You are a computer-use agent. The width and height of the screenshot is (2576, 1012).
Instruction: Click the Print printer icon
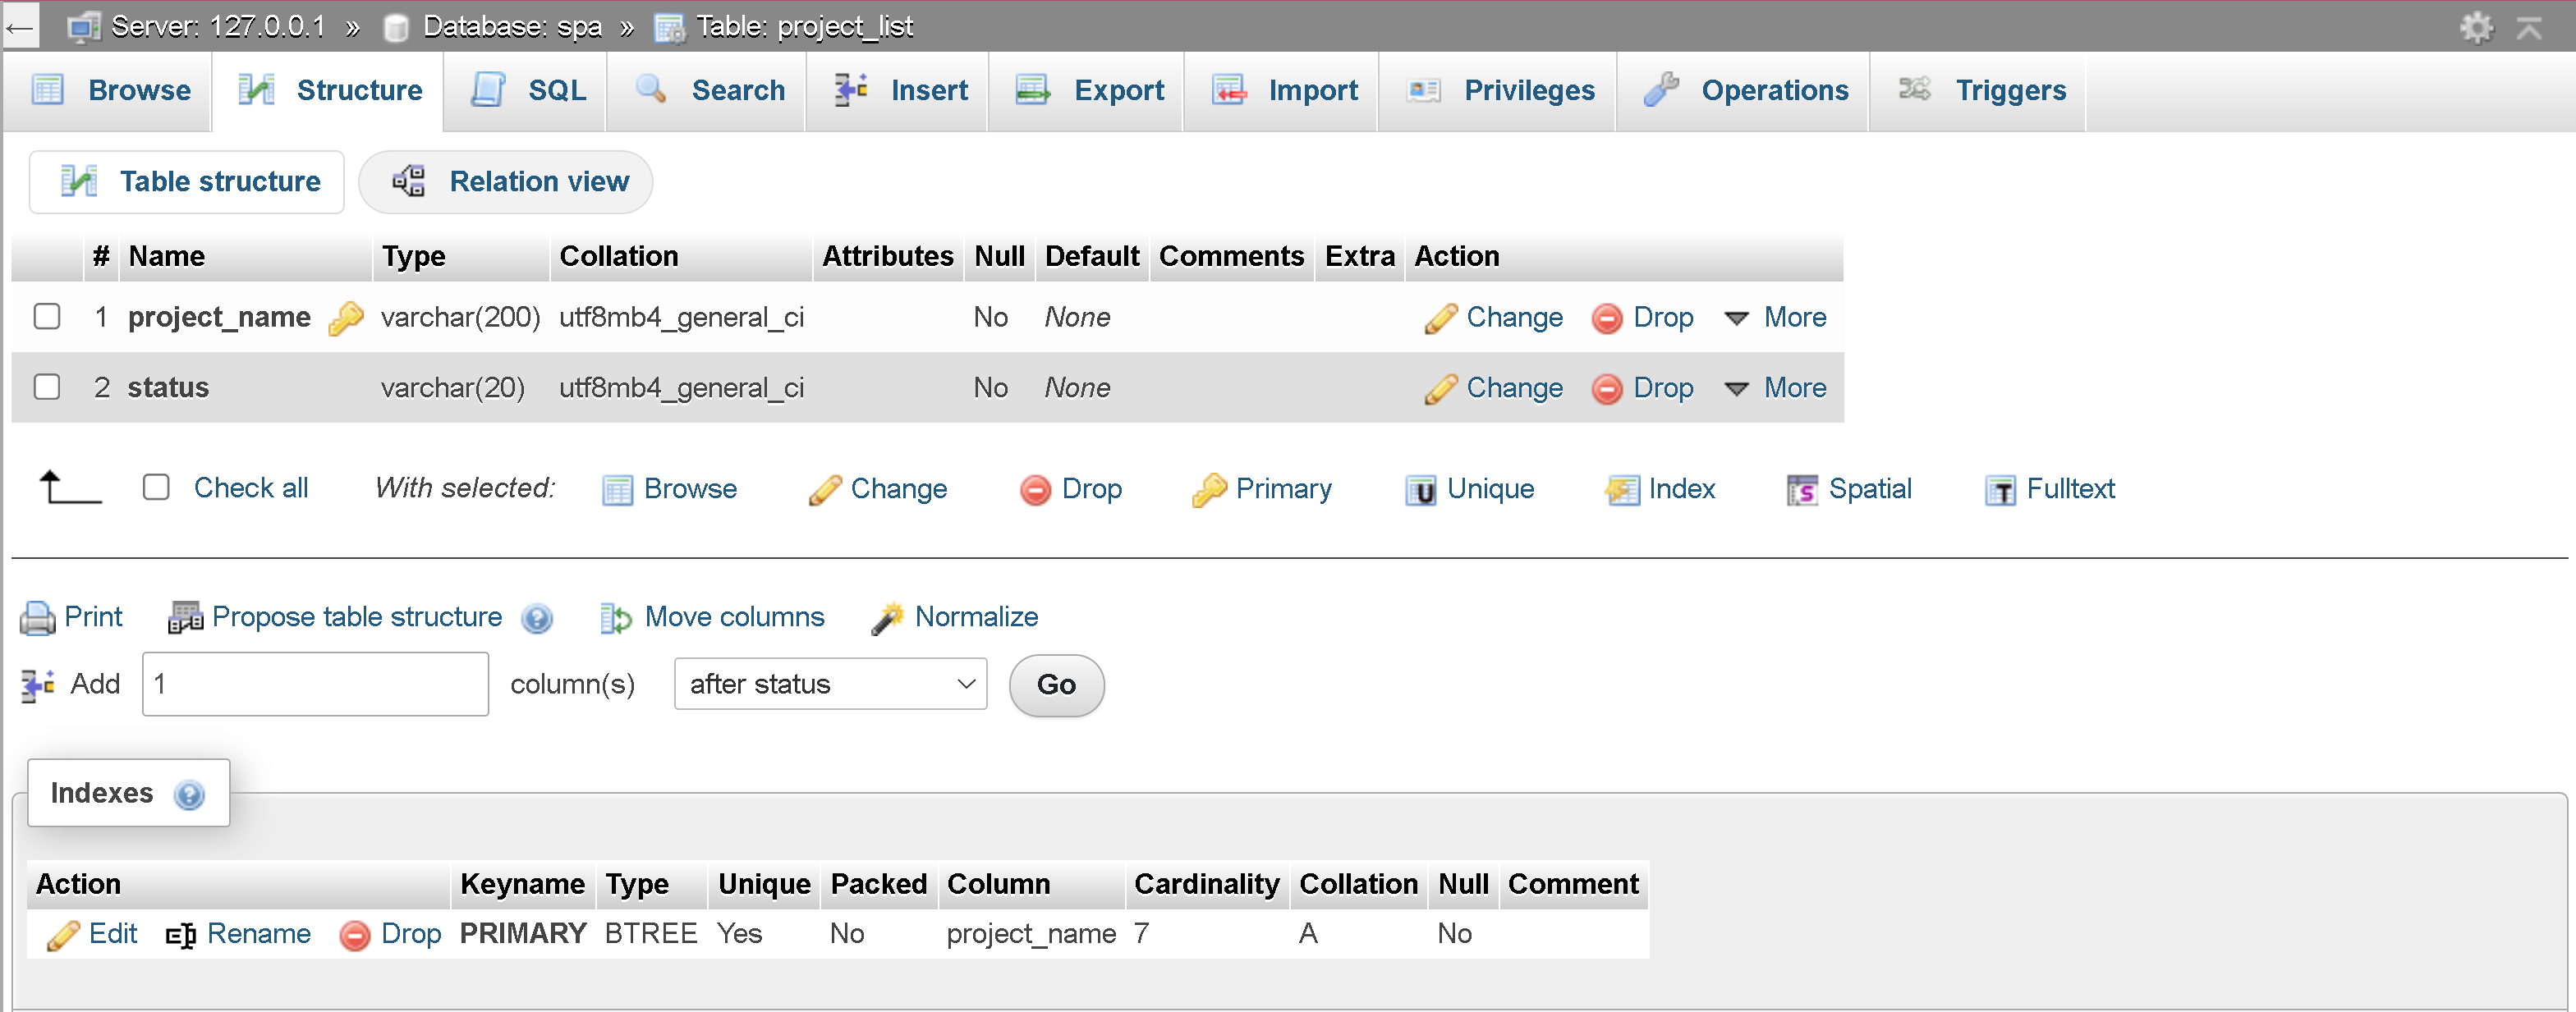coord(38,618)
